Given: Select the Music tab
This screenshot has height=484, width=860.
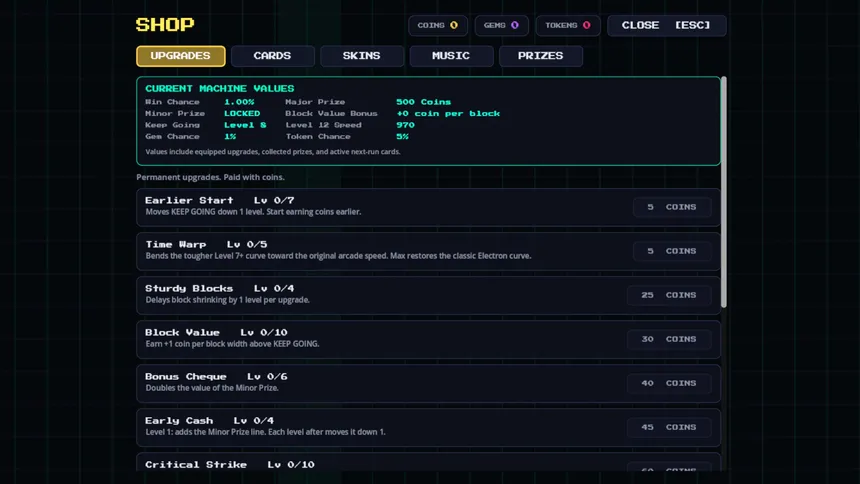Looking at the screenshot, I should (451, 56).
